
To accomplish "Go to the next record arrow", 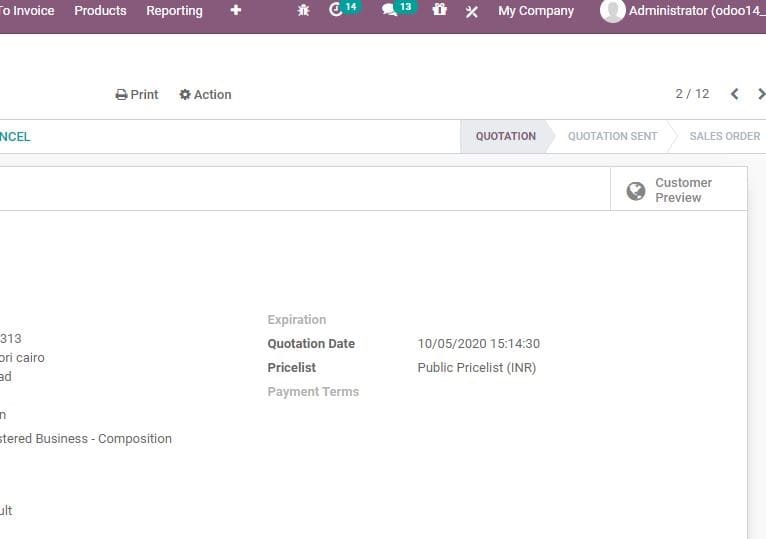I will click(761, 94).
